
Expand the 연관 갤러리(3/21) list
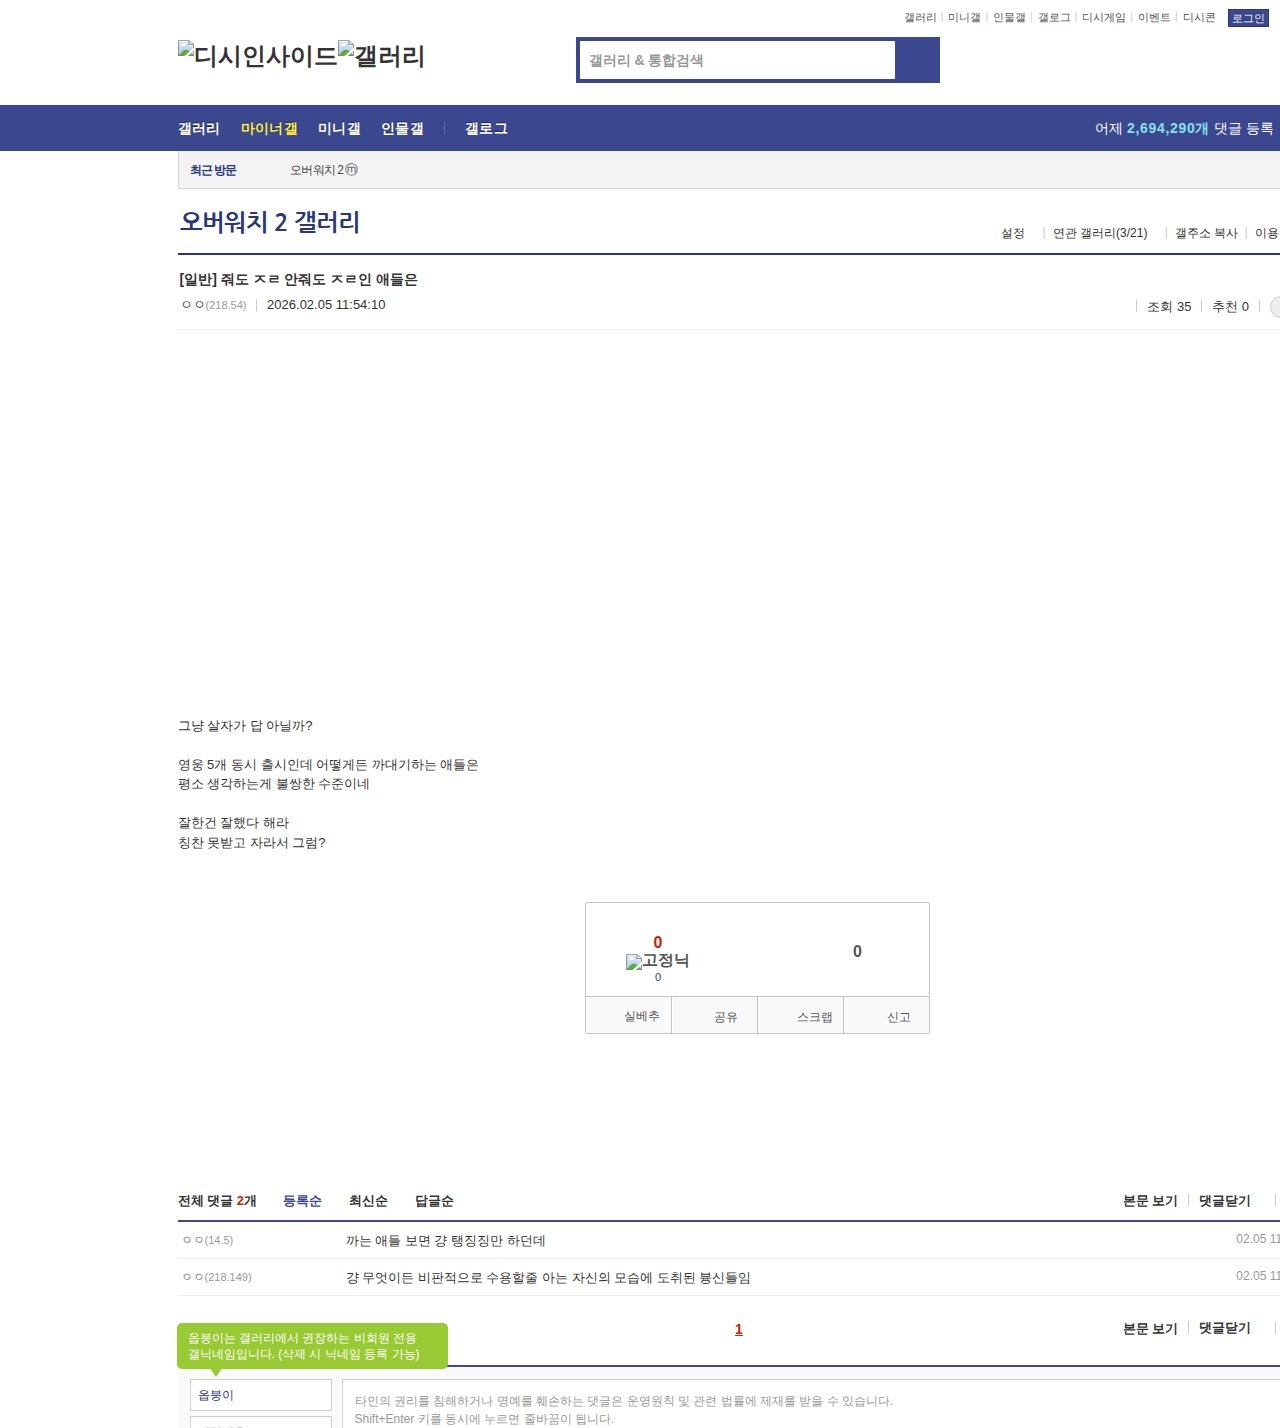[x=1100, y=233]
